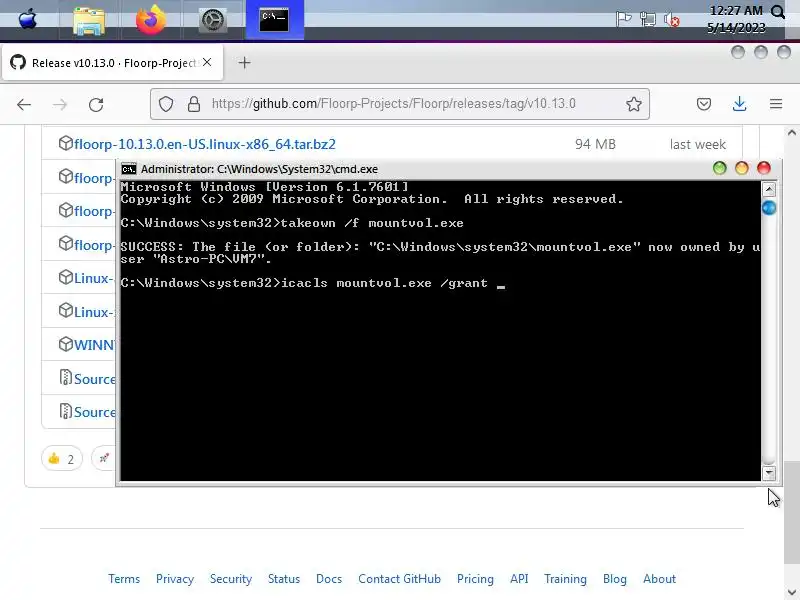The image size is (800, 600).
Task: Click the search magnifier in top bar
Action: pos(778,12)
